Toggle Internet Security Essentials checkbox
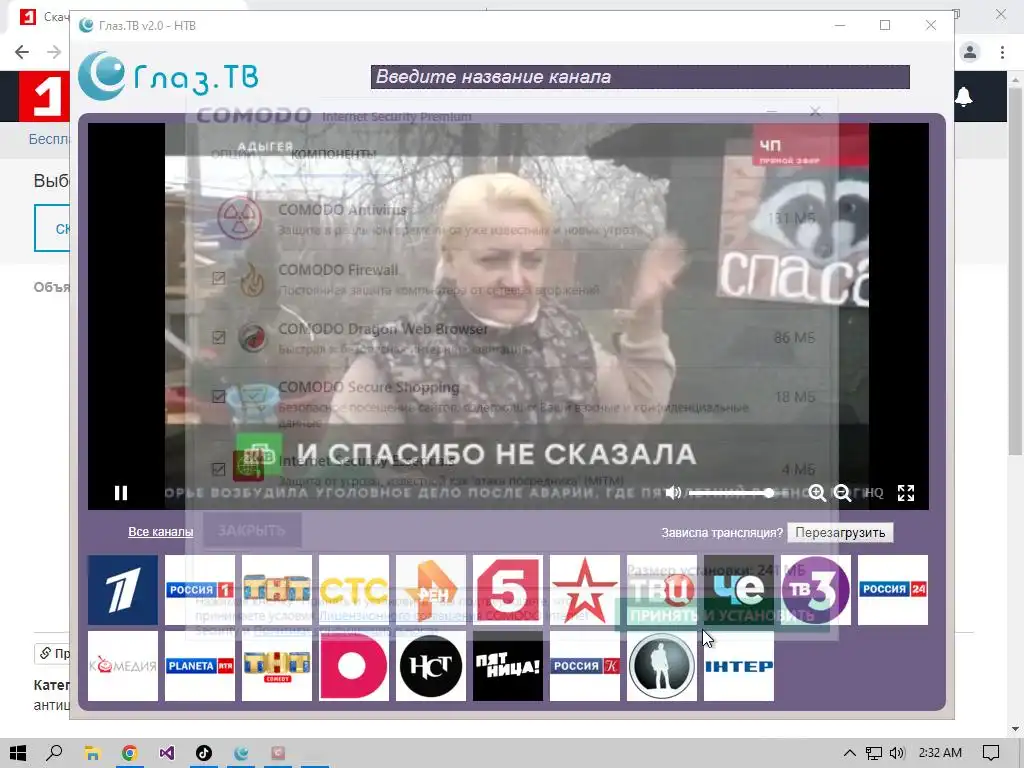 [219, 469]
